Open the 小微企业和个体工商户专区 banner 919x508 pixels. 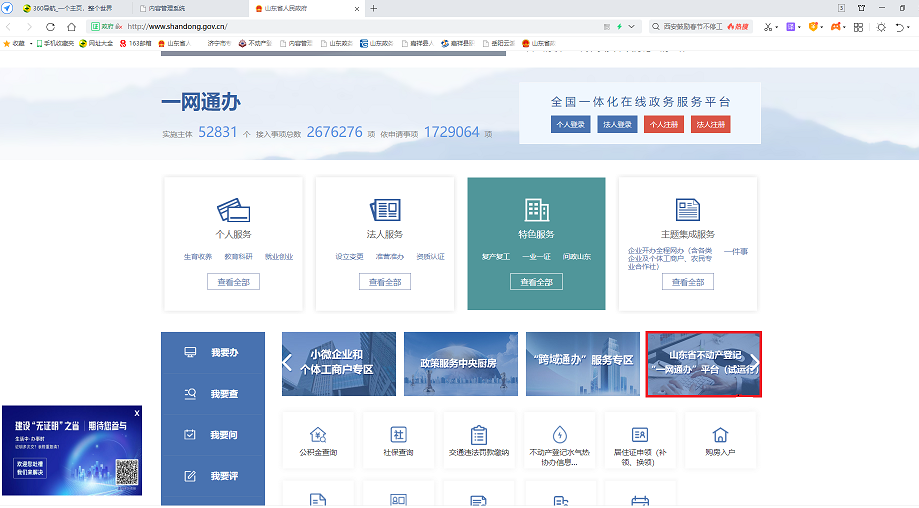click(339, 364)
